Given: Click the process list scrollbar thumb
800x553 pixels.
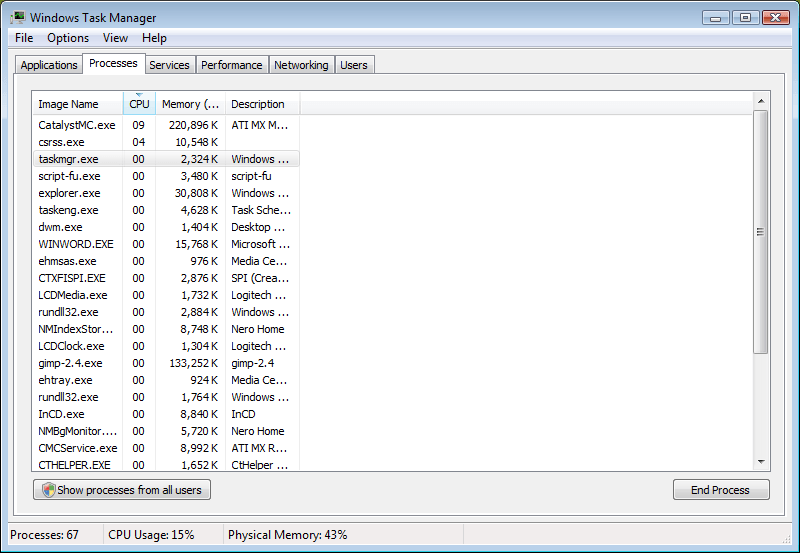Looking at the screenshot, I should pyautogui.click(x=761, y=232).
